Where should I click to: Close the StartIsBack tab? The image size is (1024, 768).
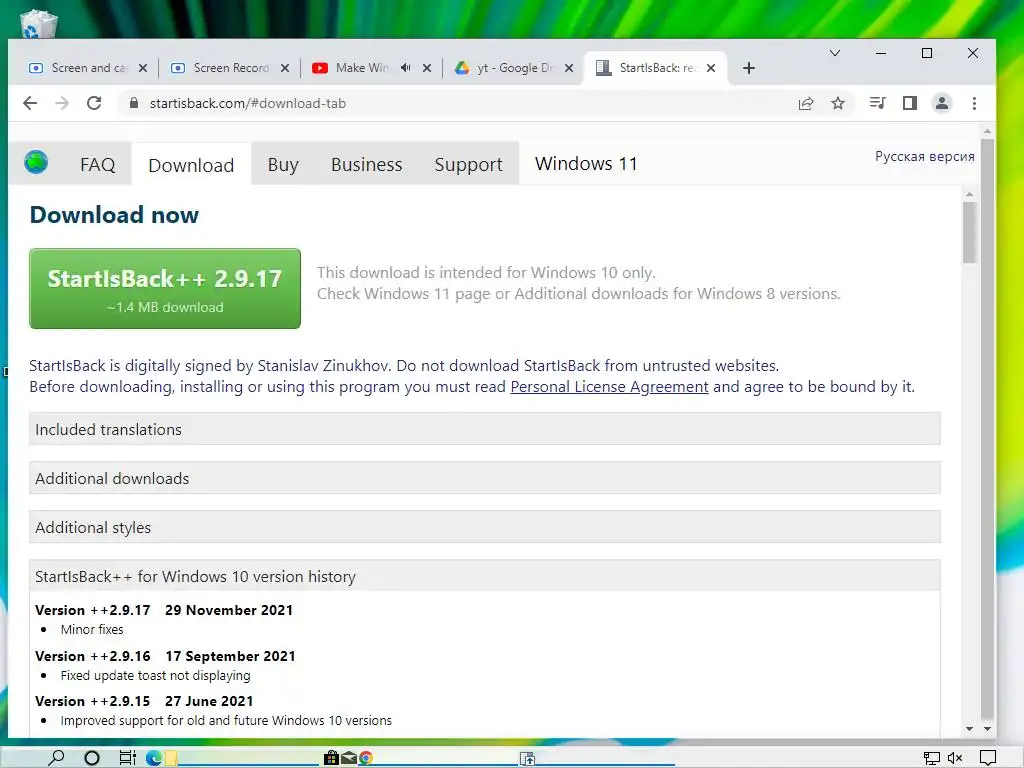[711, 68]
